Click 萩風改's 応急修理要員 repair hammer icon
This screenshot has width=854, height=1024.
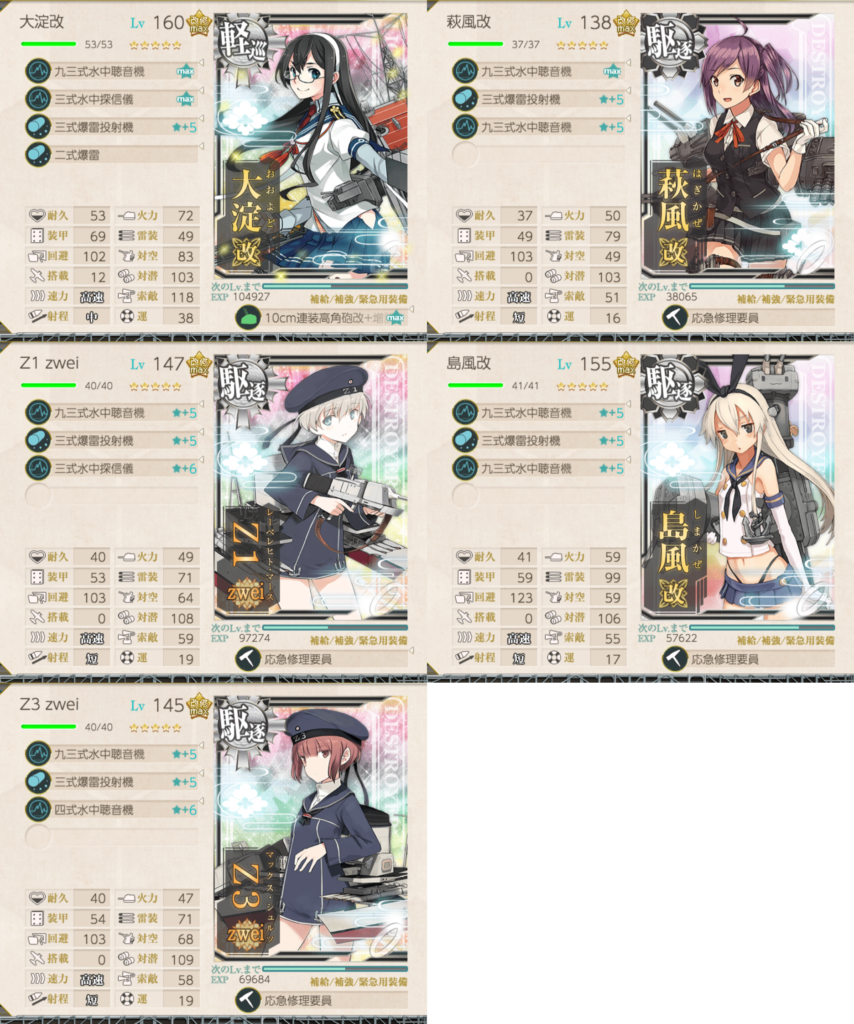click(x=674, y=318)
